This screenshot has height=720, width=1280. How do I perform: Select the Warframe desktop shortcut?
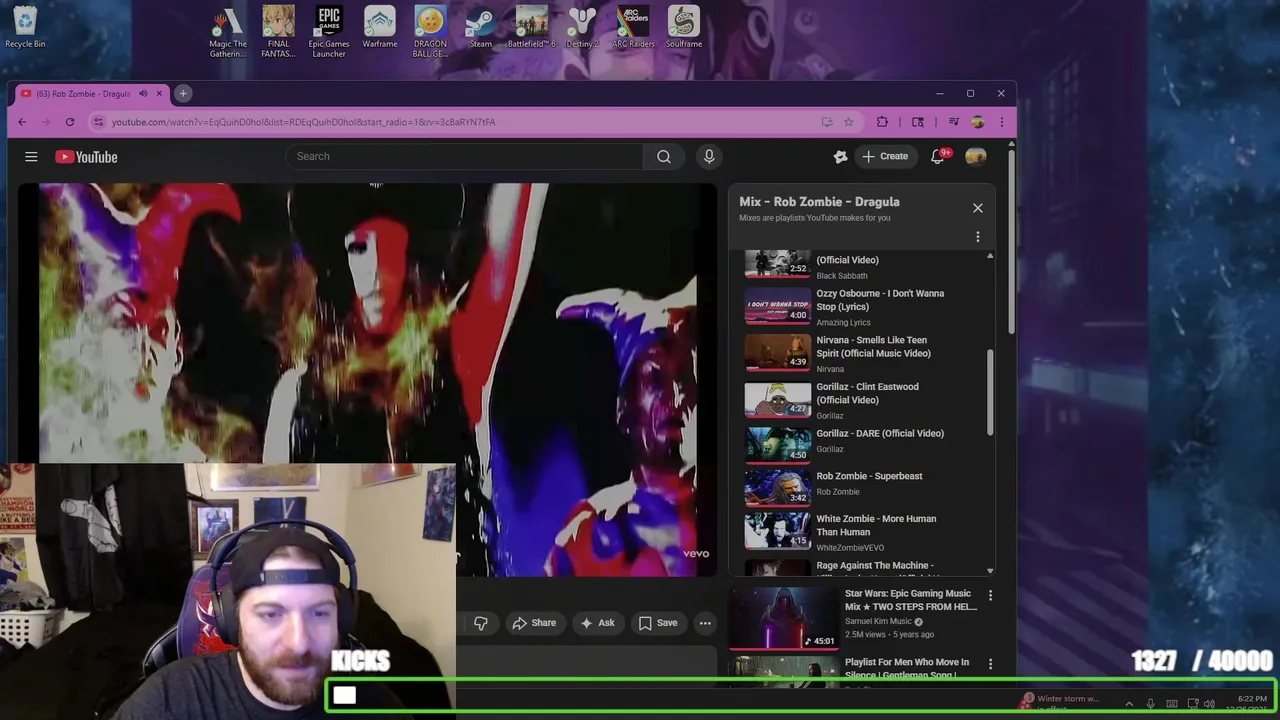pos(380,27)
